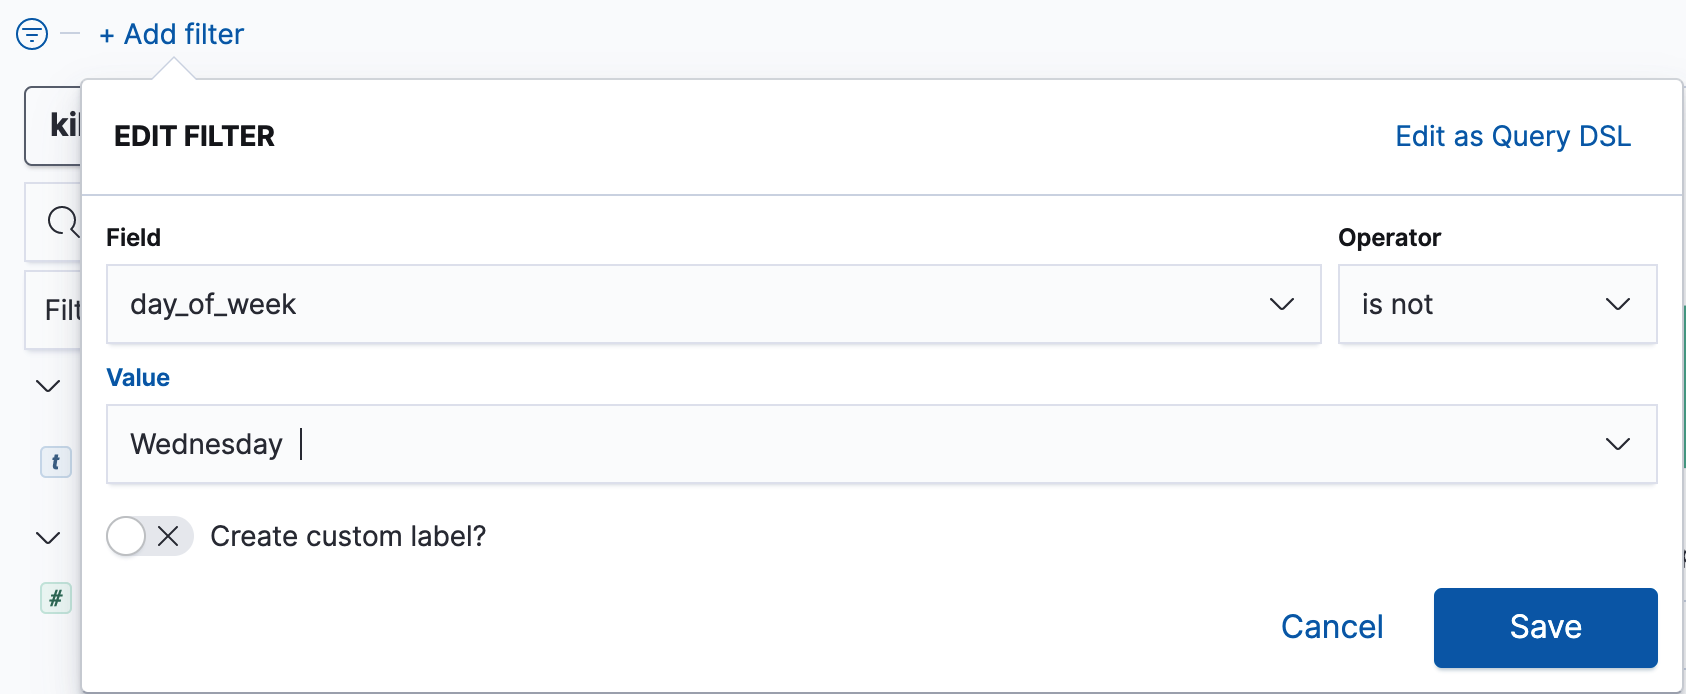Collapse the second field group in sidebar
Viewport: 1686px width, 694px height.
(x=47, y=538)
